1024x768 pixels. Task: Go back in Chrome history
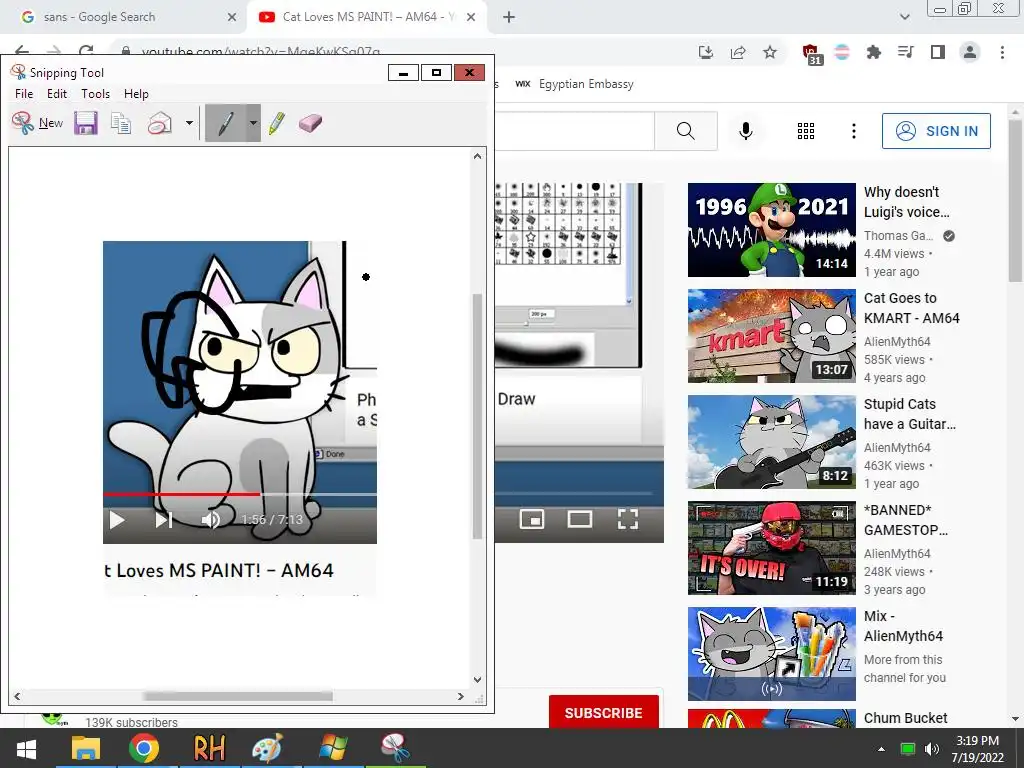click(22, 51)
